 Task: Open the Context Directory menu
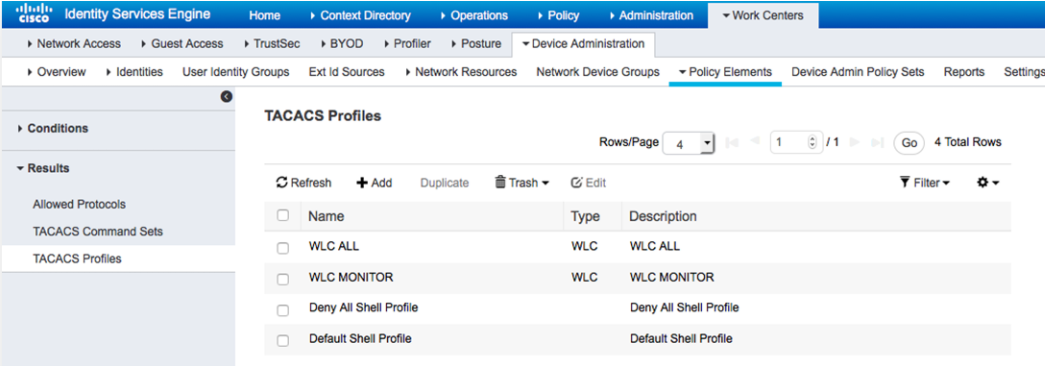point(360,15)
